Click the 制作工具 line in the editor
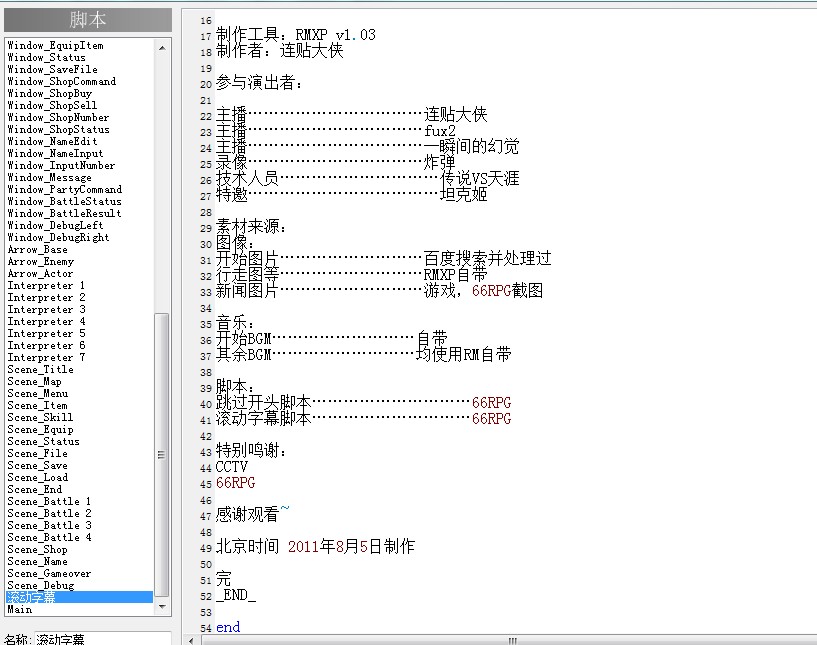817x645 pixels. (x=295, y=35)
